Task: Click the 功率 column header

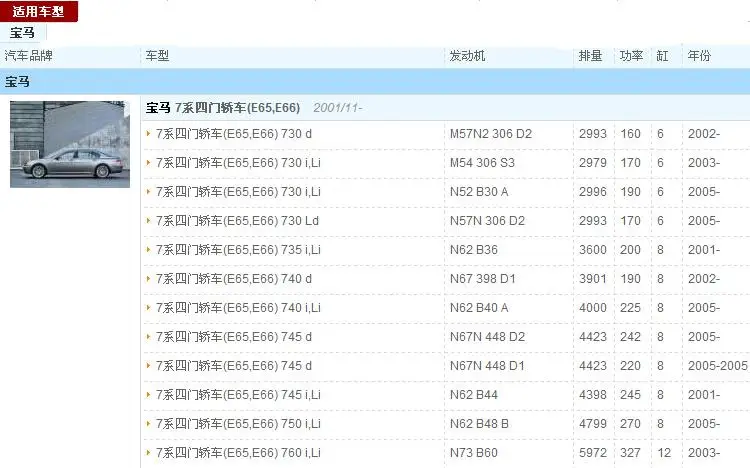Action: tap(631, 56)
